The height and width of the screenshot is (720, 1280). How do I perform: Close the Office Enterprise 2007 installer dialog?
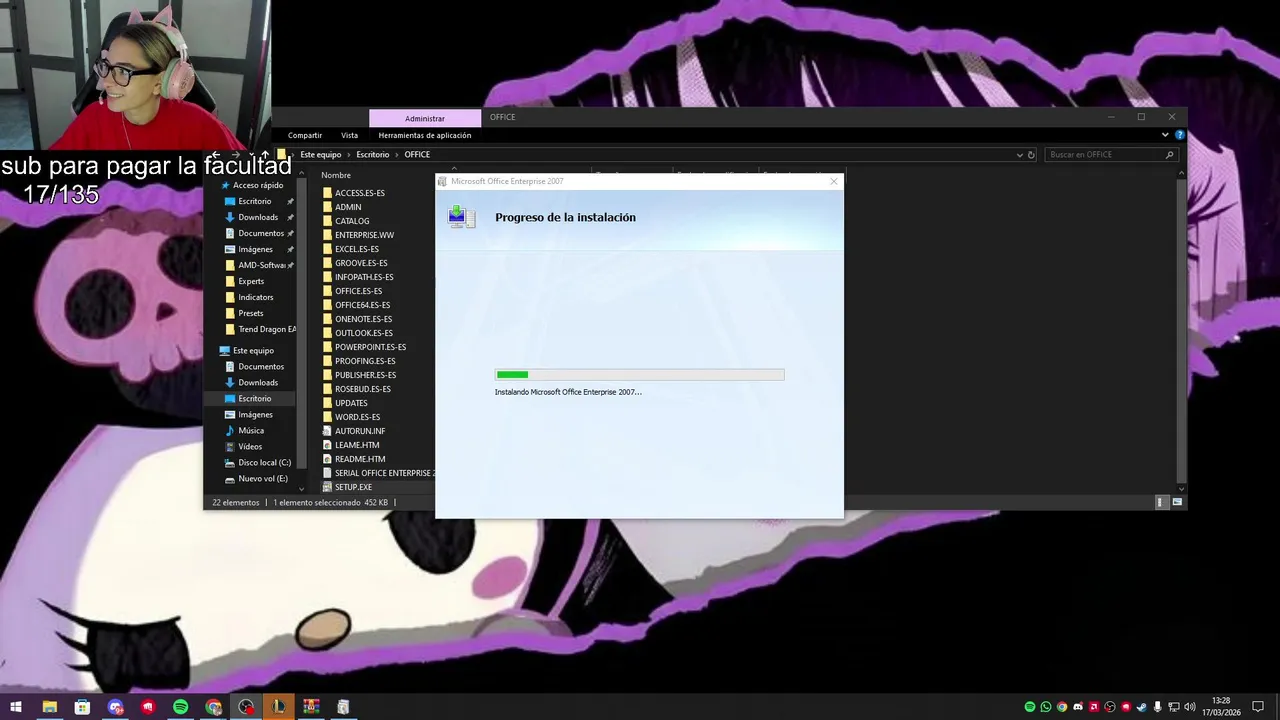click(833, 181)
